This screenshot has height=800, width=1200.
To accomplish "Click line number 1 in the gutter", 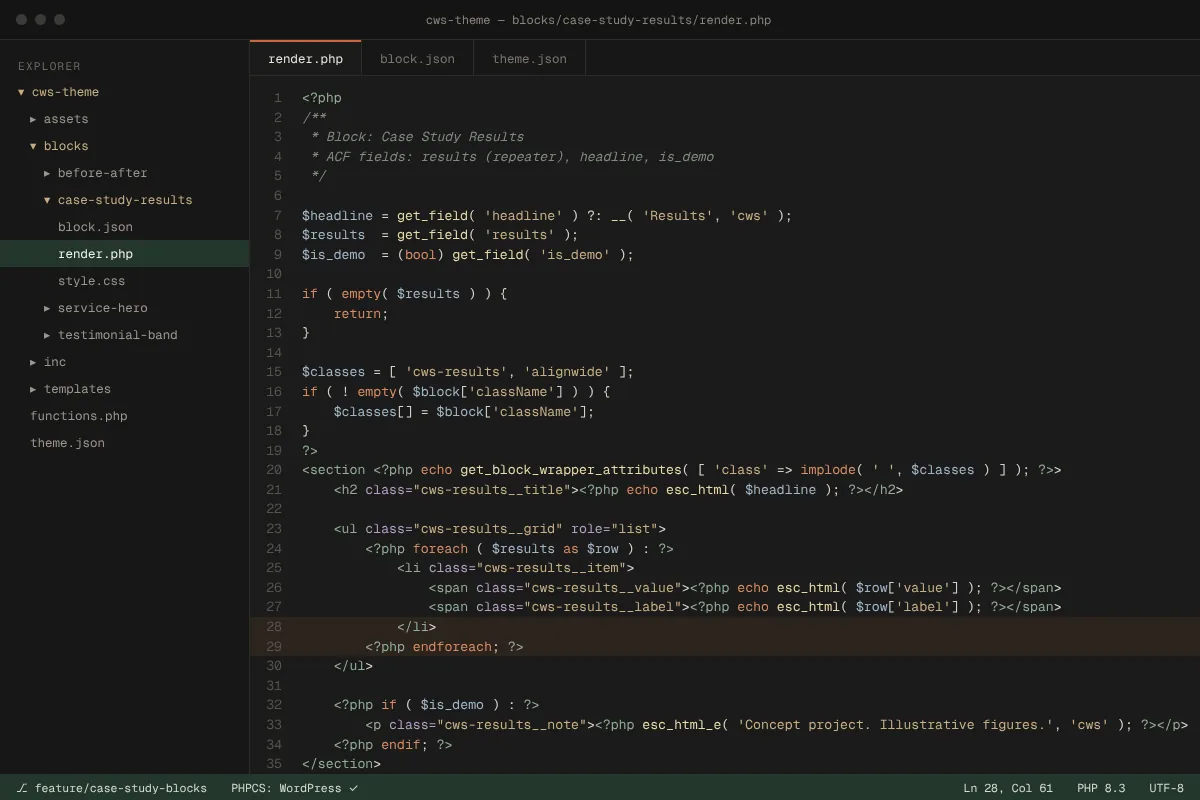I will tap(278, 98).
